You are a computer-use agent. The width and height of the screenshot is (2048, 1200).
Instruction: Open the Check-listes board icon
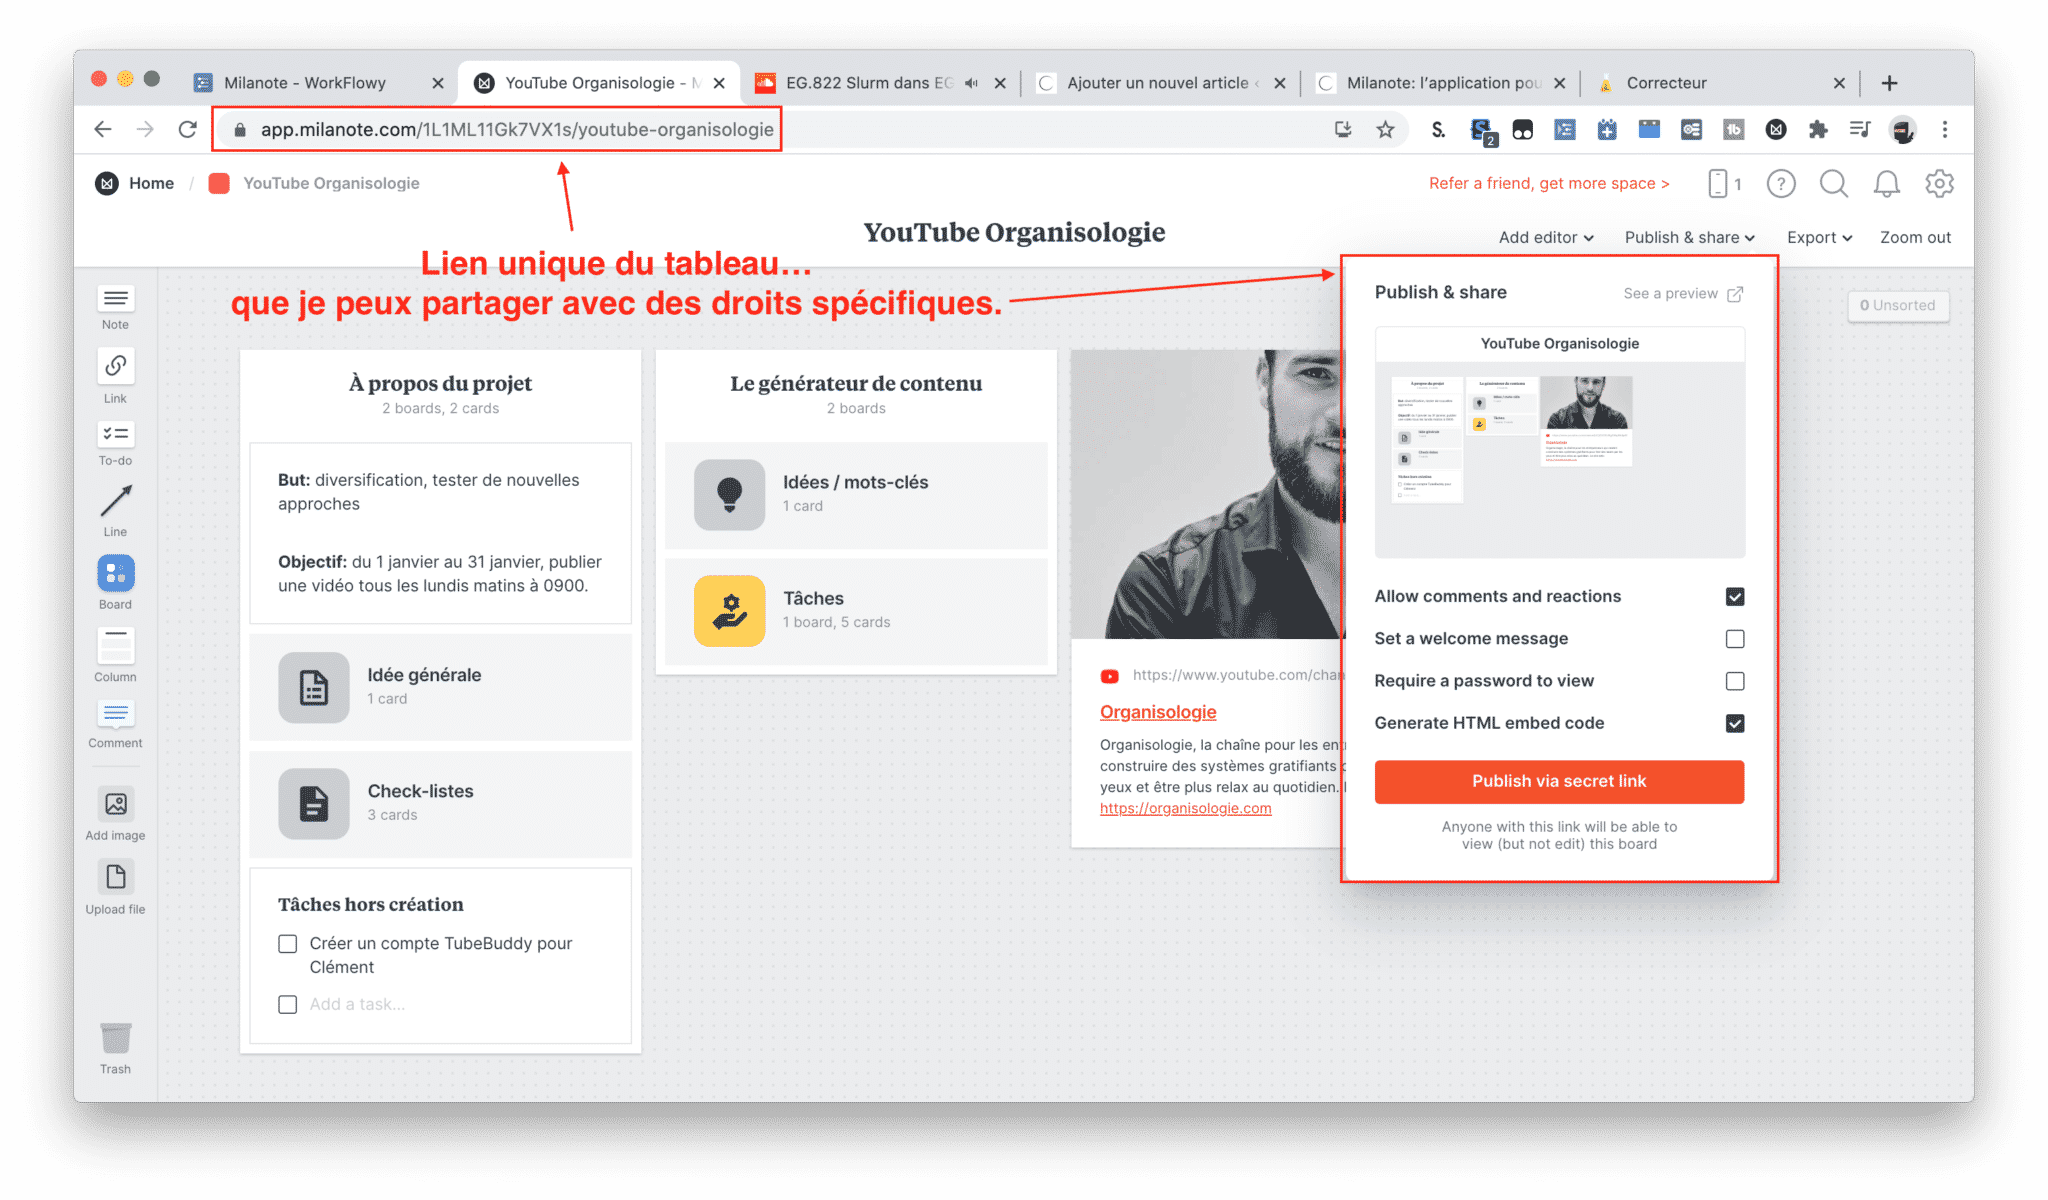(x=314, y=804)
